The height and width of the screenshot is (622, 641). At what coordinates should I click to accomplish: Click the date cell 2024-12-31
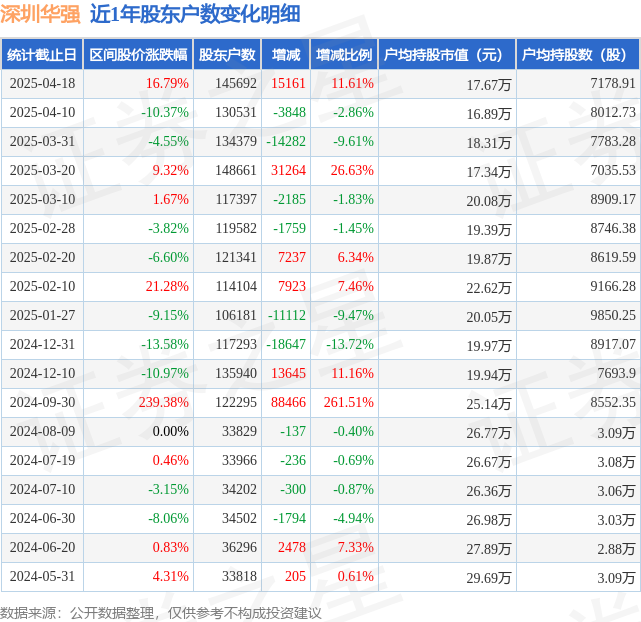tap(43, 345)
